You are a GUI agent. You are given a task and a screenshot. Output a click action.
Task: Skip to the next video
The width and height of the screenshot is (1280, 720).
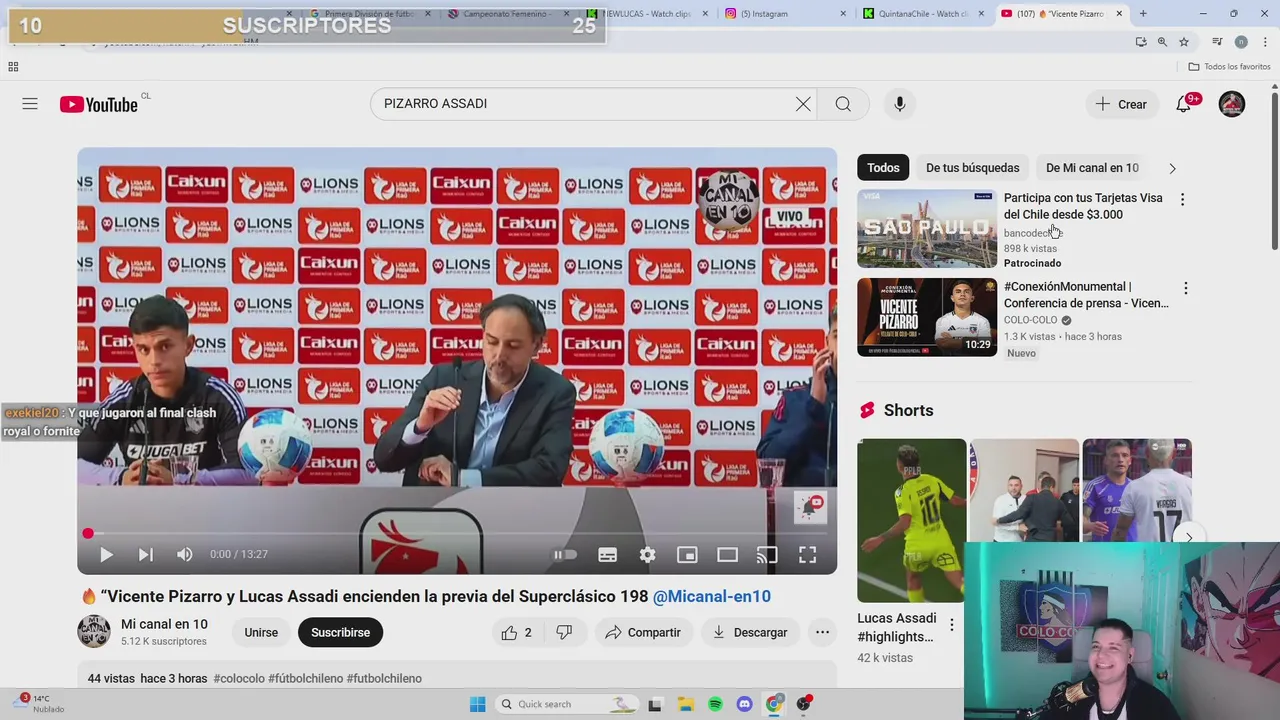pyautogui.click(x=145, y=554)
